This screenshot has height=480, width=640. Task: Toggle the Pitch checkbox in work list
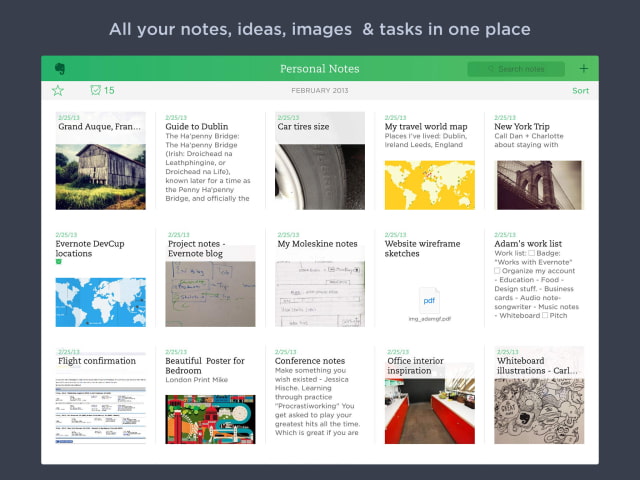[545, 316]
